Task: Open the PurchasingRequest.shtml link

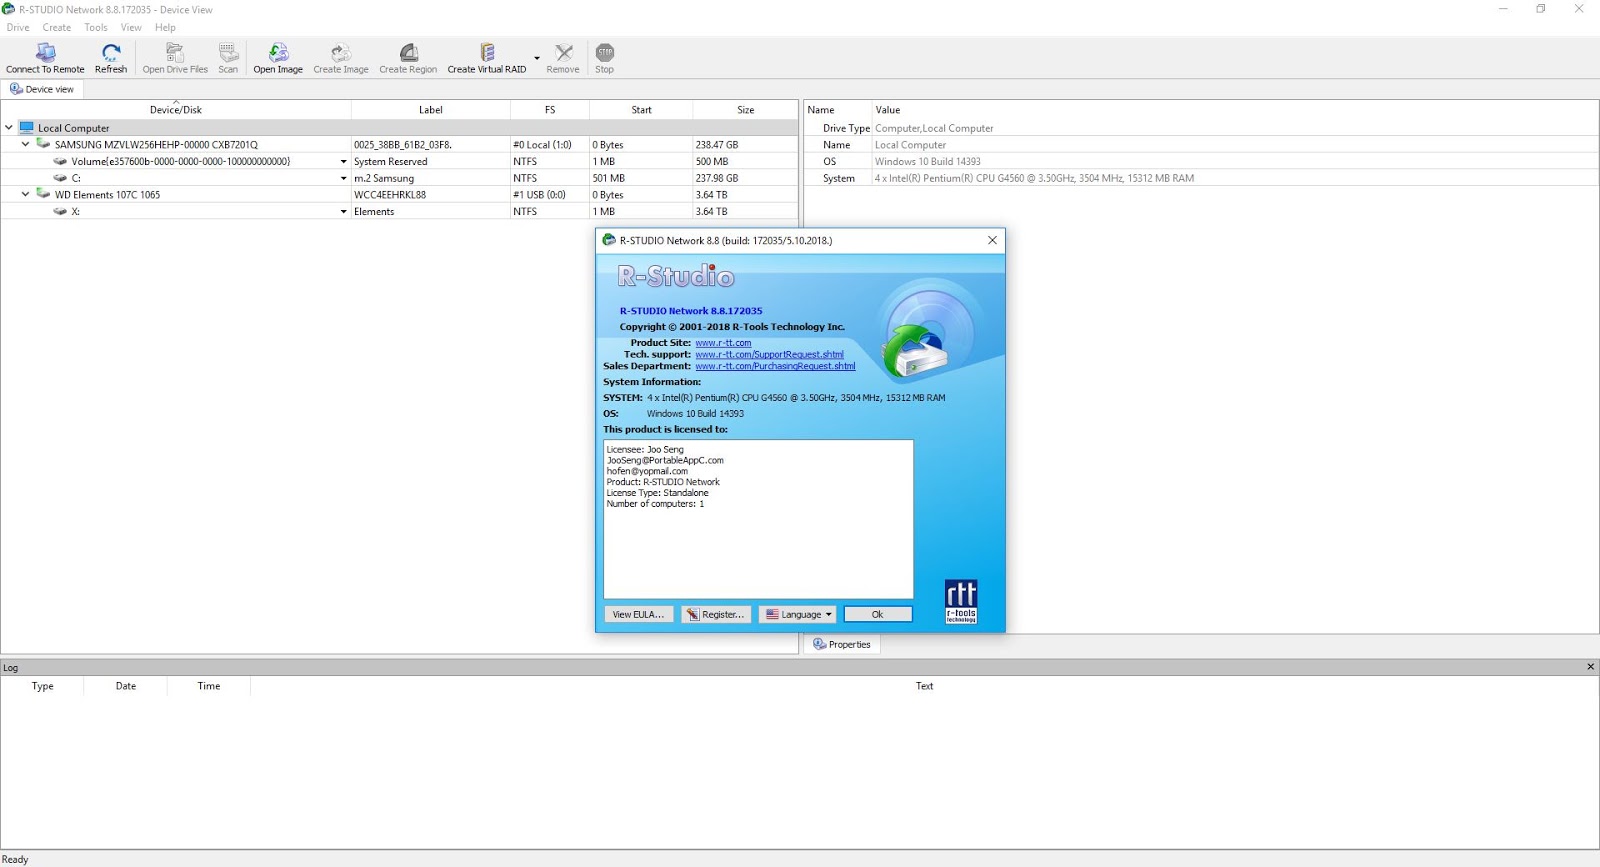Action: 775,366
